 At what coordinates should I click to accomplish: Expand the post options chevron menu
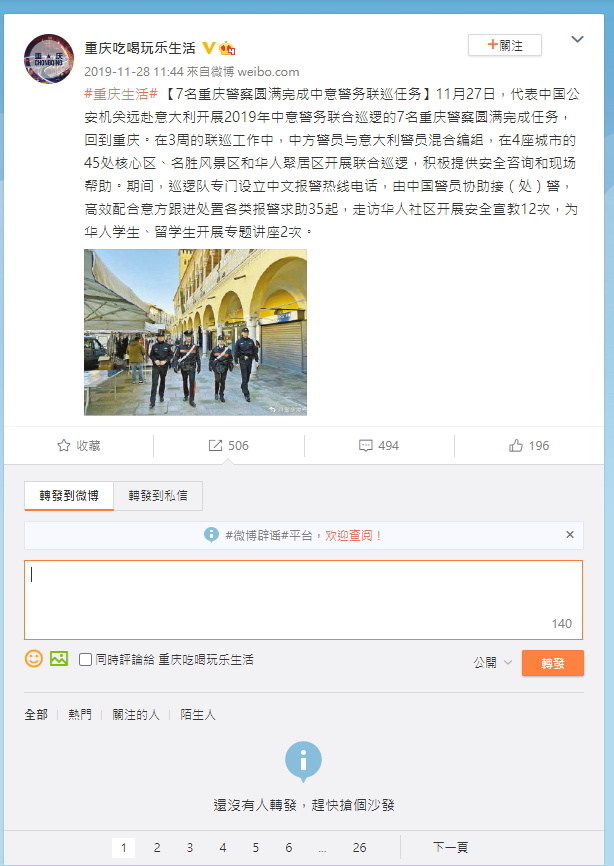pyautogui.click(x=577, y=39)
